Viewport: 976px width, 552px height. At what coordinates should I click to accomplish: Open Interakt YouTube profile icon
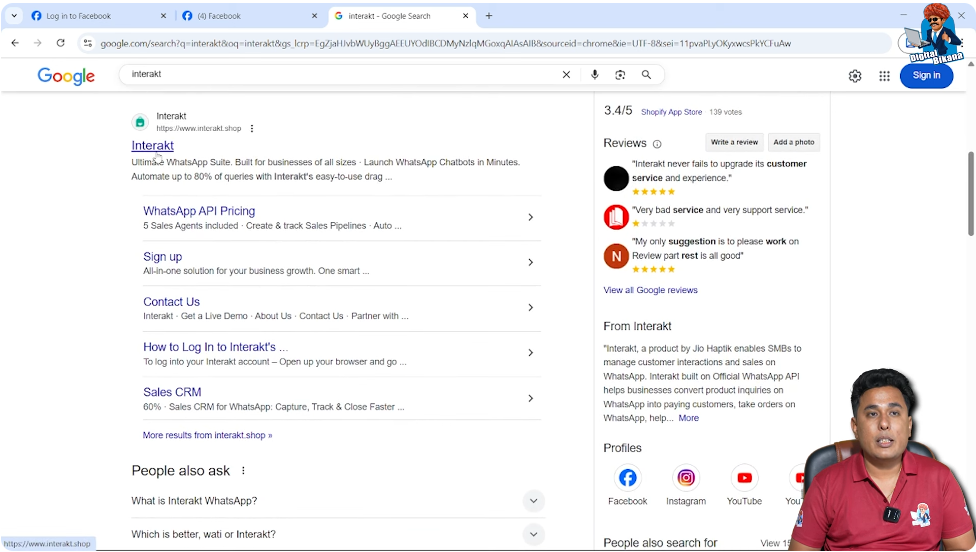[744, 477]
